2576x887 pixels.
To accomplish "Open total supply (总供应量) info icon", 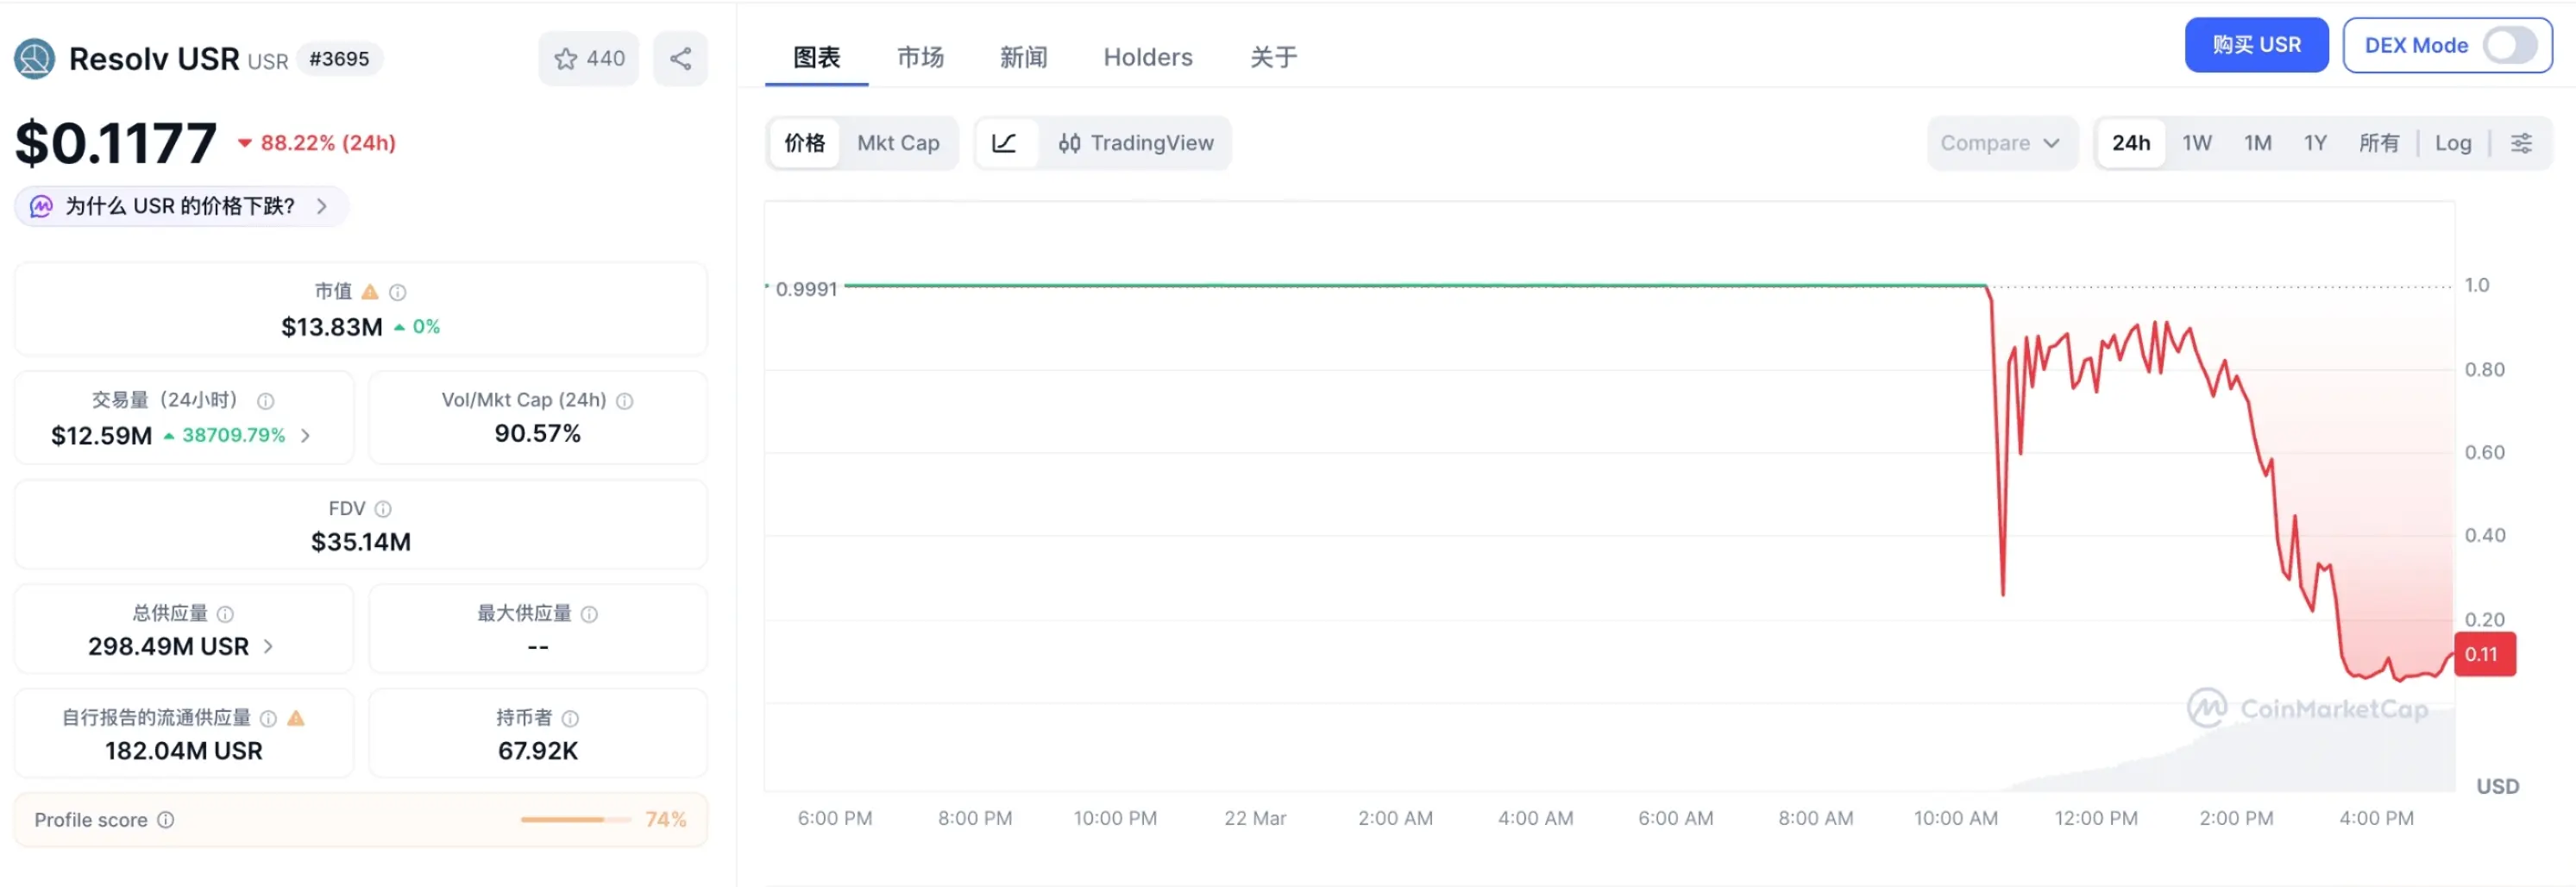I will 226,614.
